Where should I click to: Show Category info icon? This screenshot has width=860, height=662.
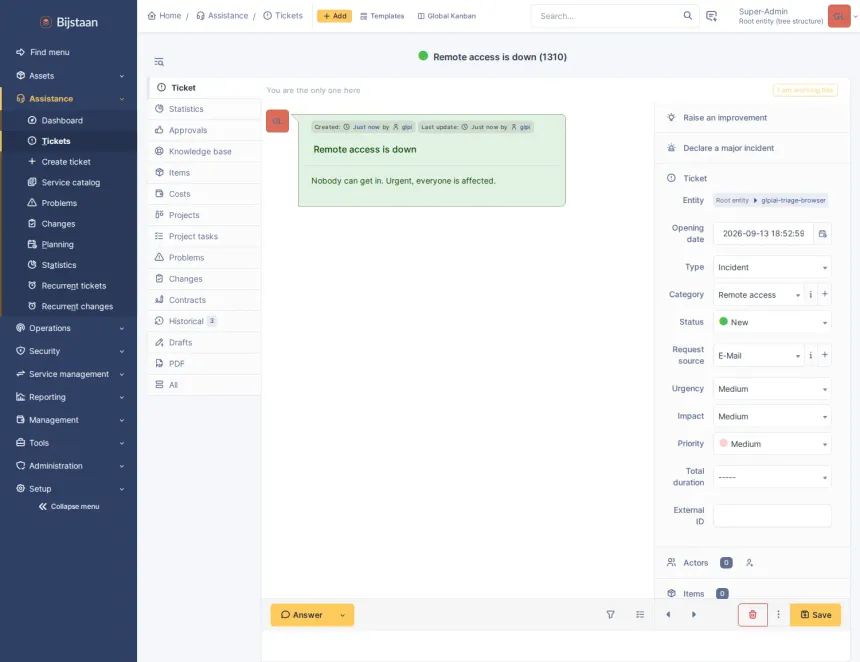tap(811, 295)
